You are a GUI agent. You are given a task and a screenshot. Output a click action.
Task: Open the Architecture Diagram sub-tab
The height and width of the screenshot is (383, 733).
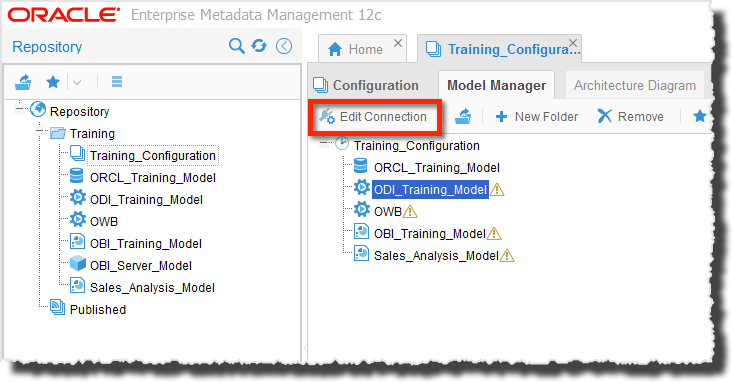coord(635,85)
